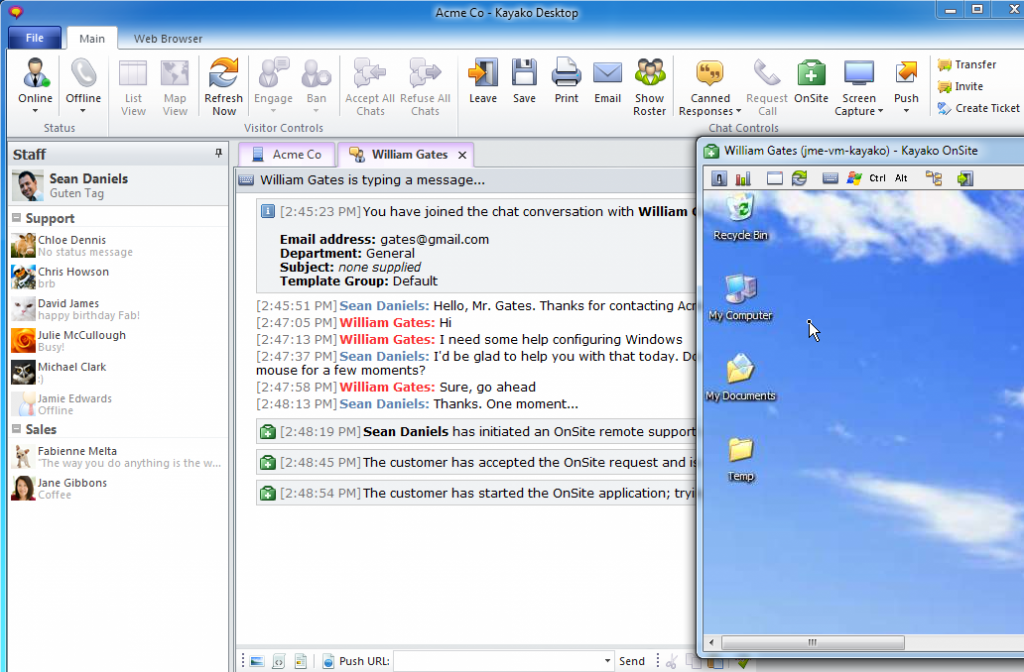This screenshot has height=672, width=1024.
Task: Click the Canned Responses icon
Action: click(710, 74)
